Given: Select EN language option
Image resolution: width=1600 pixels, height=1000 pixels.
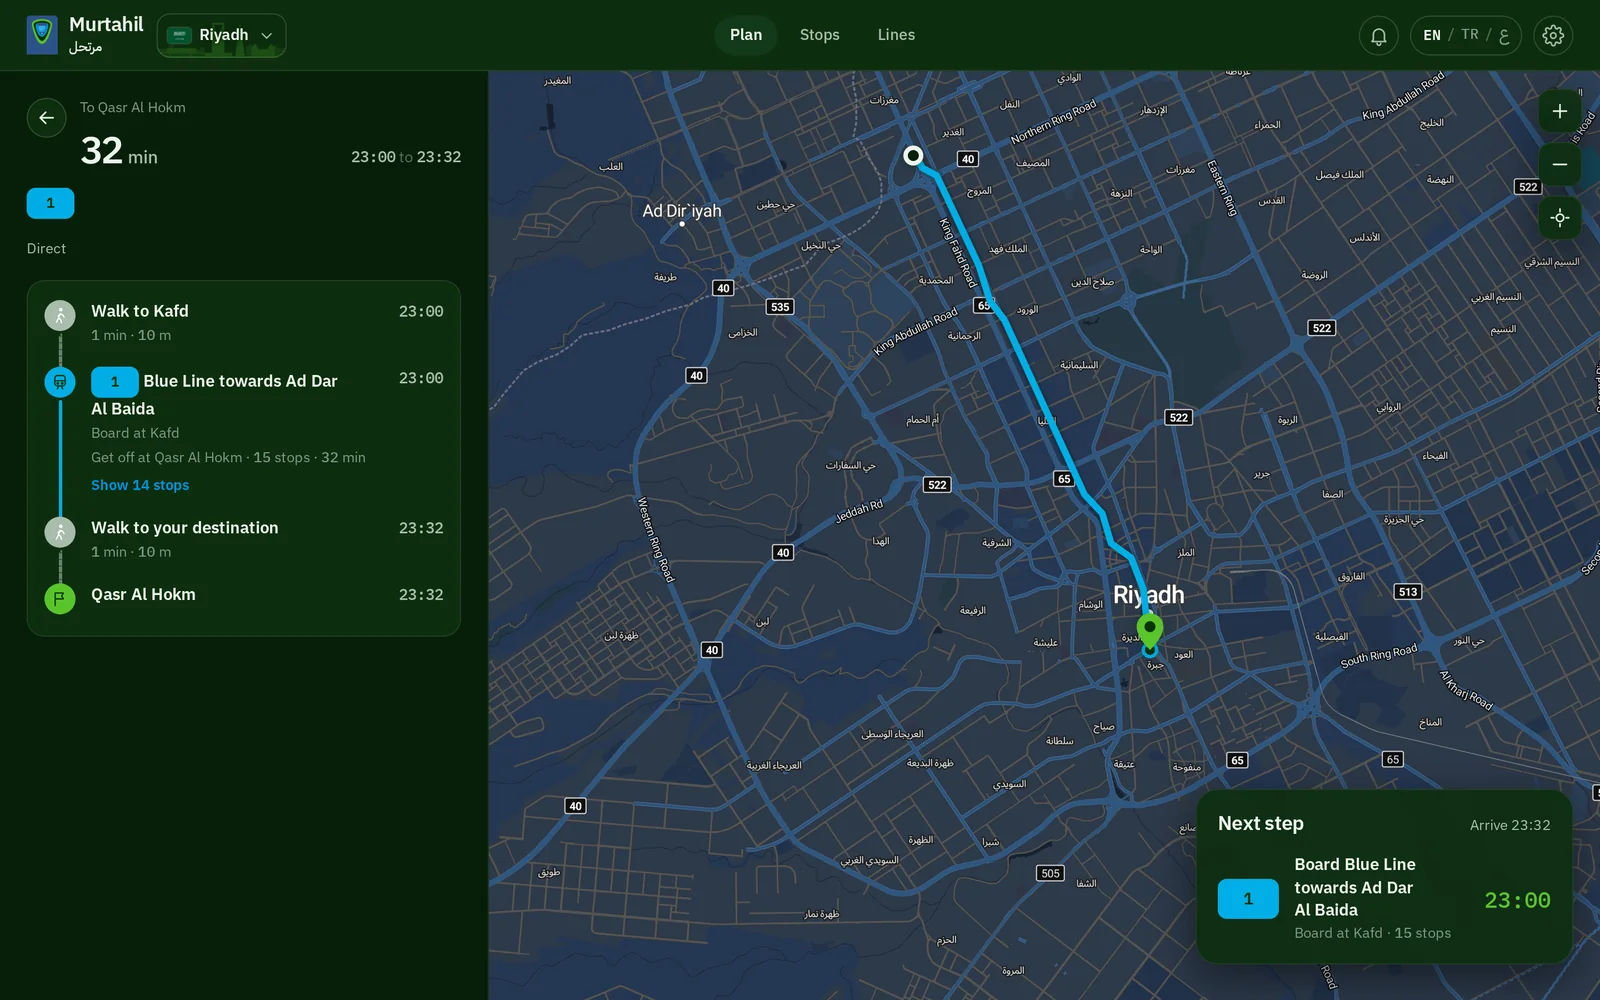Looking at the screenshot, I should [x=1432, y=35].
